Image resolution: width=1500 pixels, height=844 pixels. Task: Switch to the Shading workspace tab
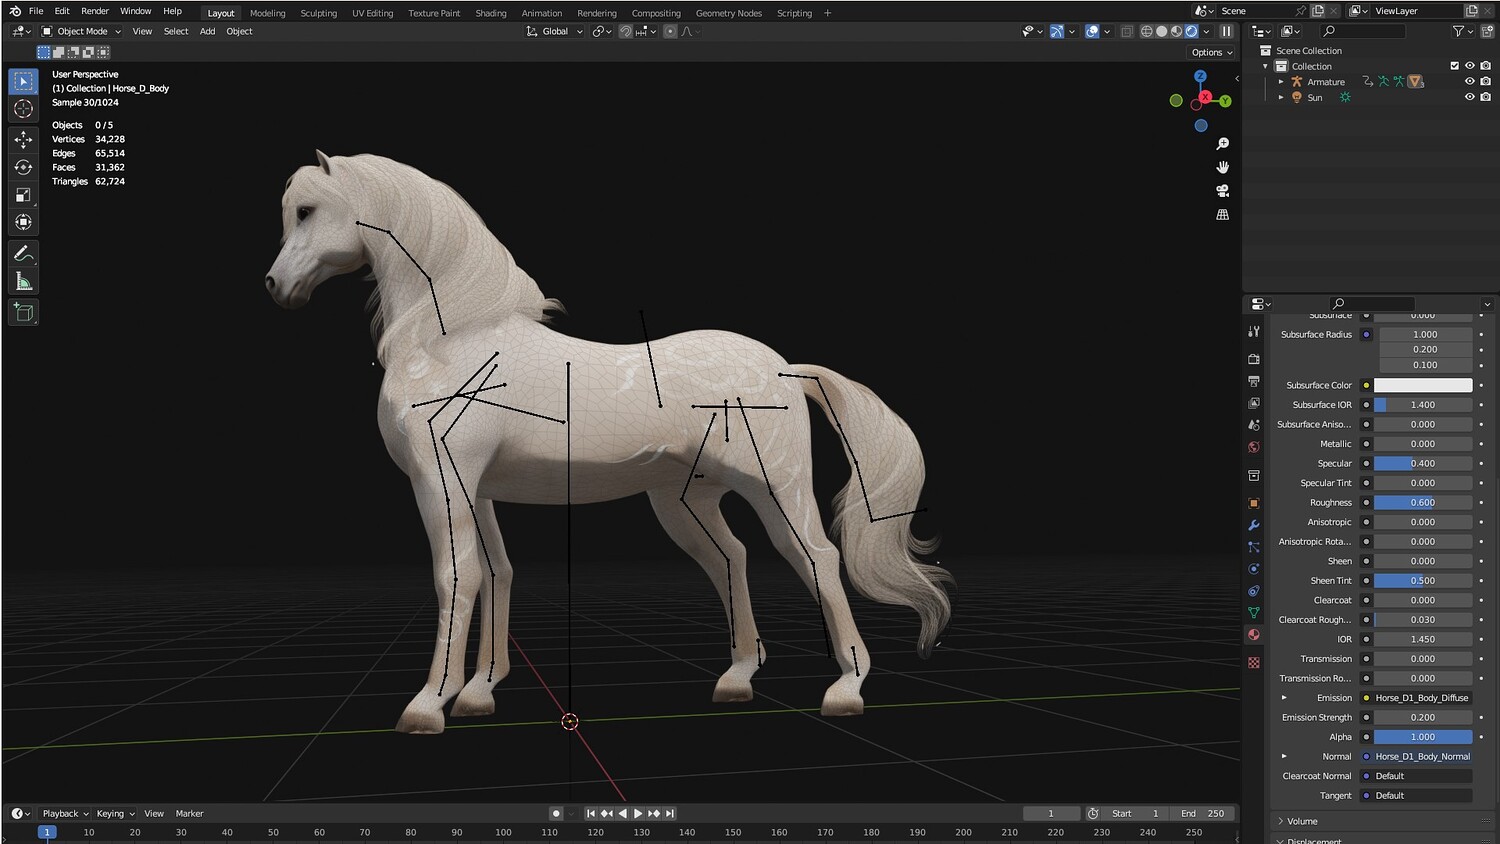pyautogui.click(x=491, y=13)
